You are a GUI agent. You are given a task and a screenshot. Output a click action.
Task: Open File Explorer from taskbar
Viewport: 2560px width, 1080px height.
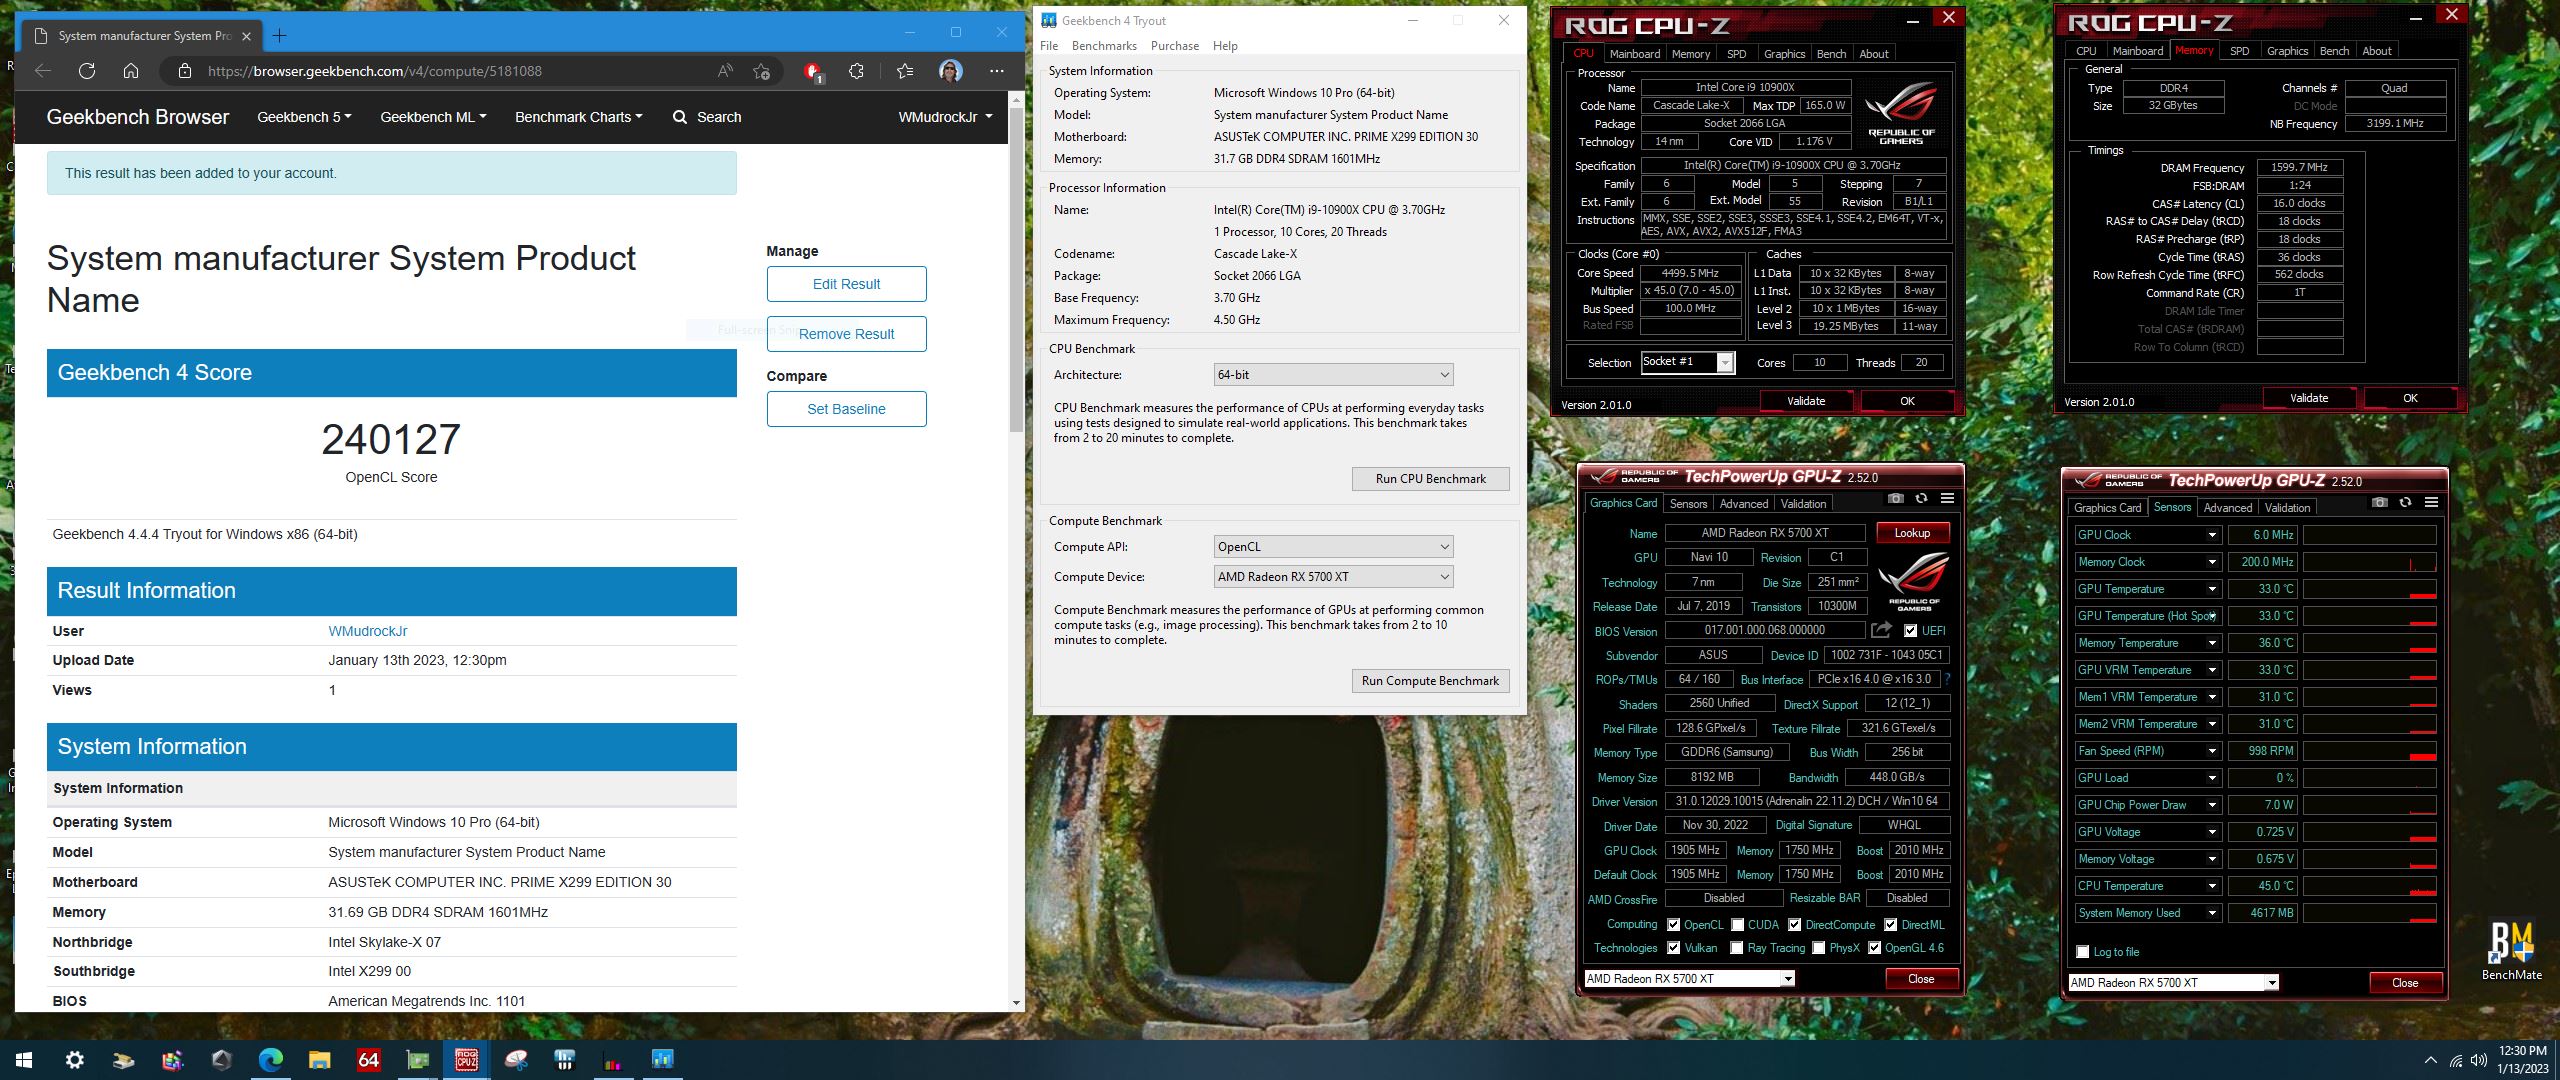tap(319, 1060)
